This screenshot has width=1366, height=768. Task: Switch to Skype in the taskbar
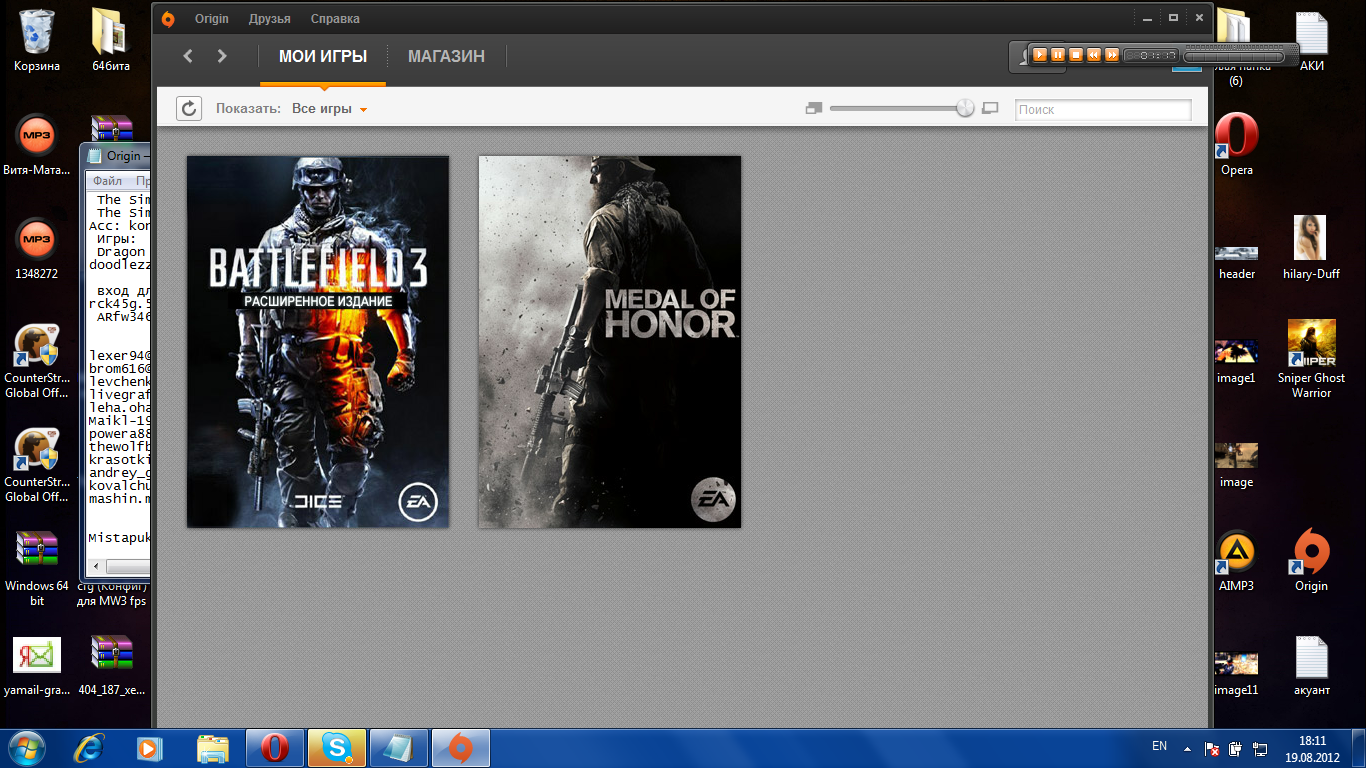pyautogui.click(x=337, y=747)
